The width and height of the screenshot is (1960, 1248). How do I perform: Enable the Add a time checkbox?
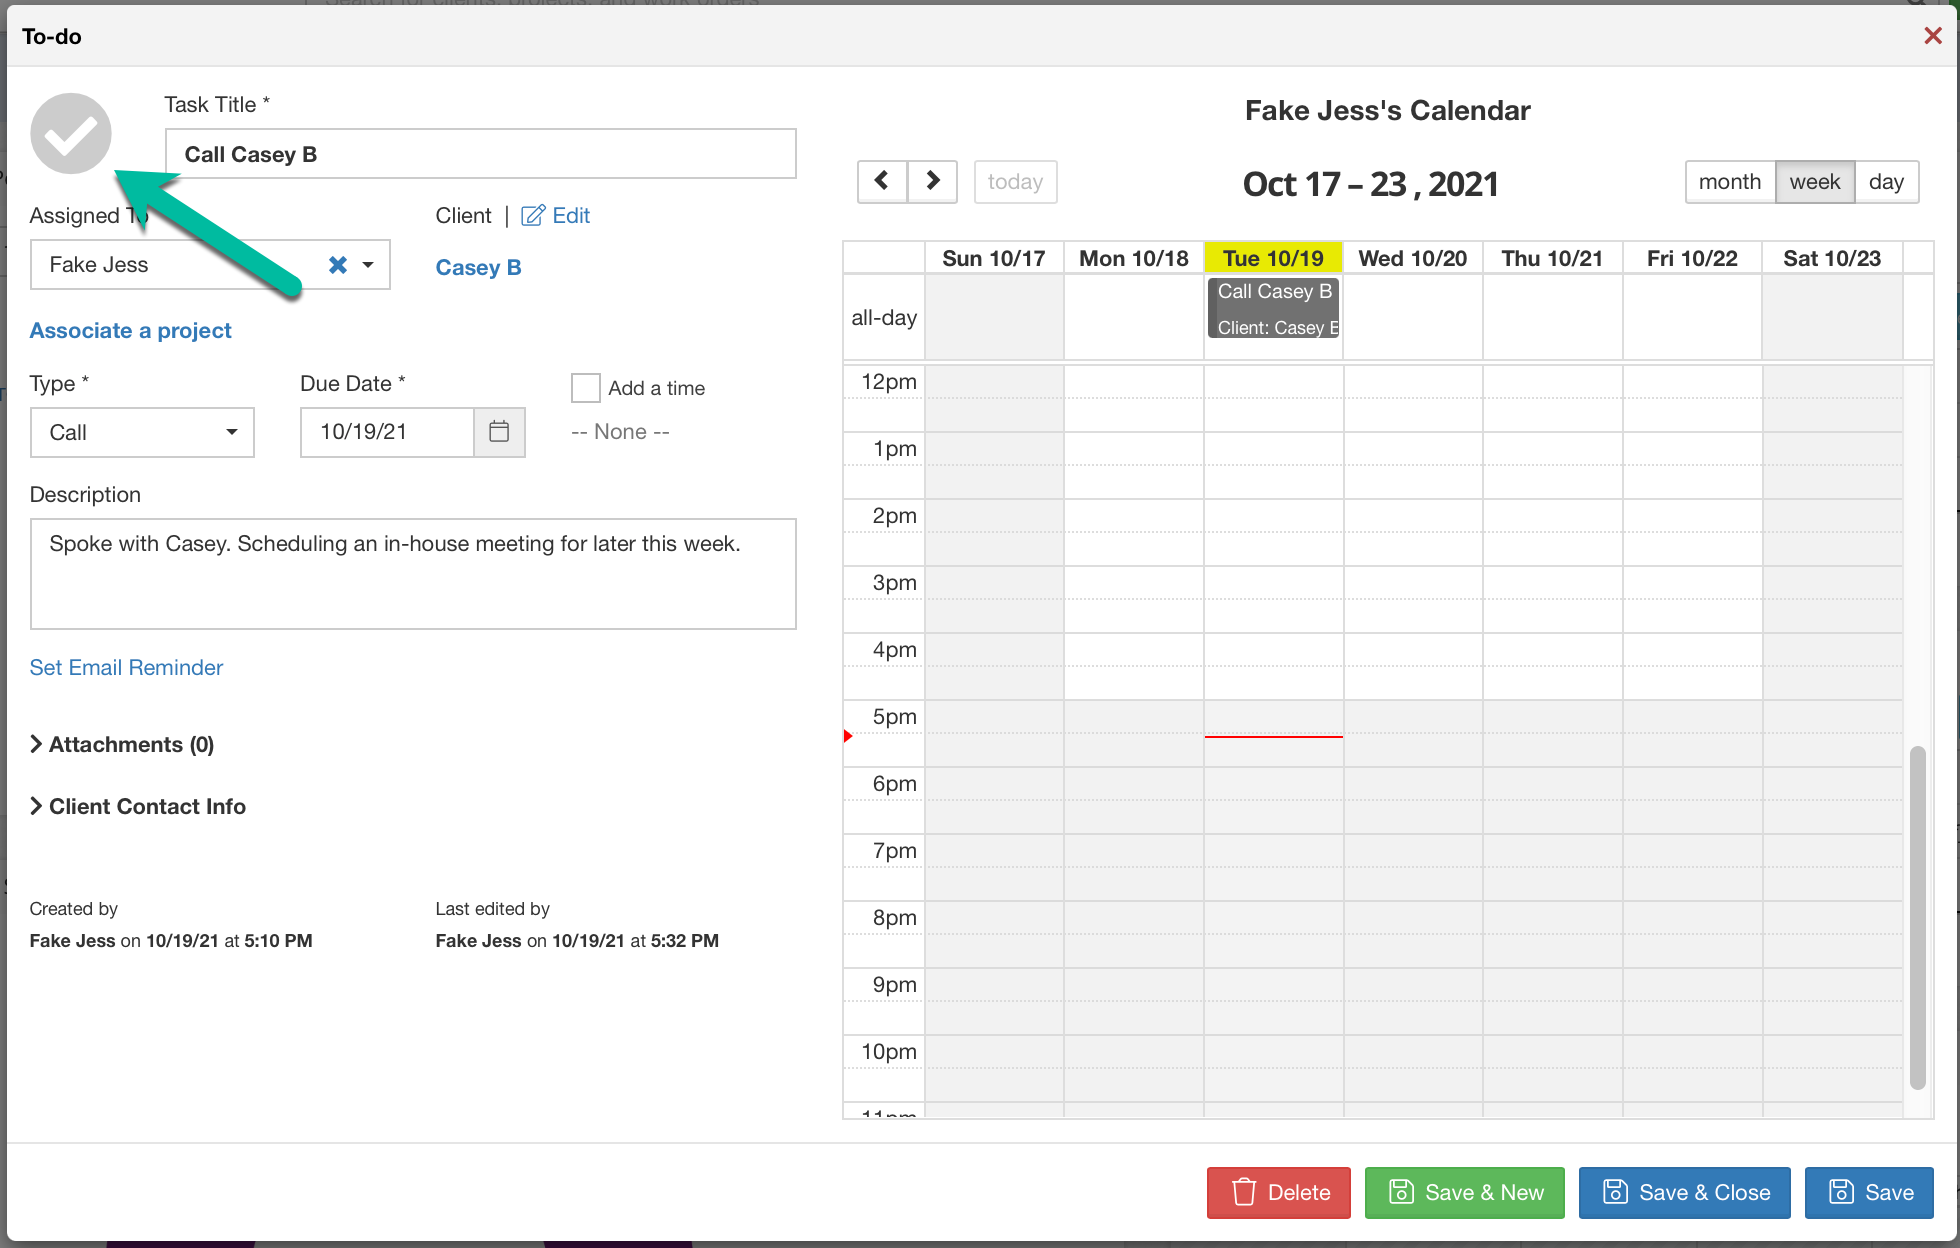585,388
